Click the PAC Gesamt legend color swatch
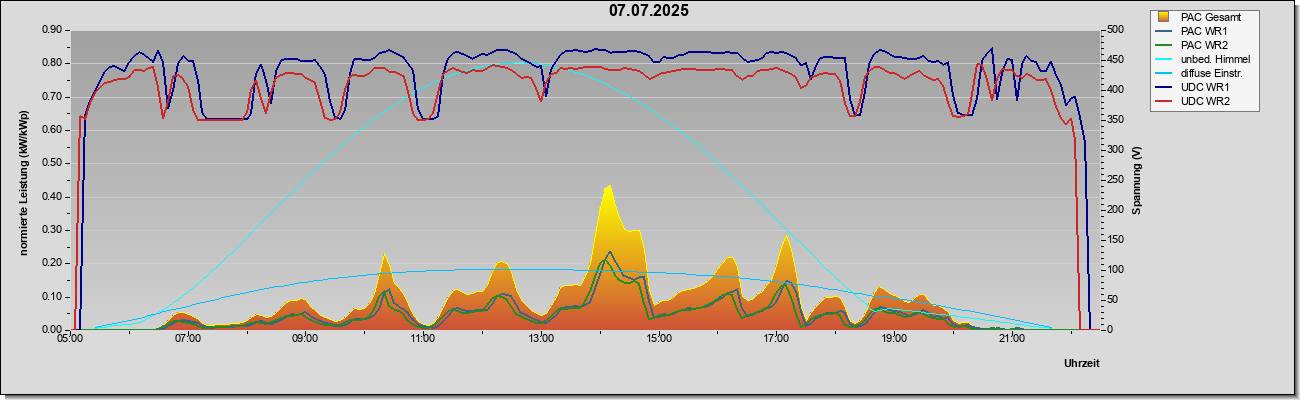Screen dimensions: 1300x400 [1164, 17]
